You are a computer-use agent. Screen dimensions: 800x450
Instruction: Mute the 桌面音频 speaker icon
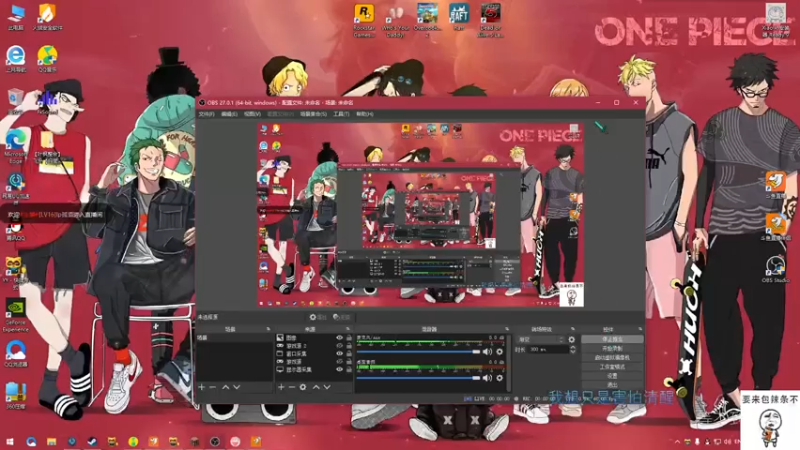488,378
